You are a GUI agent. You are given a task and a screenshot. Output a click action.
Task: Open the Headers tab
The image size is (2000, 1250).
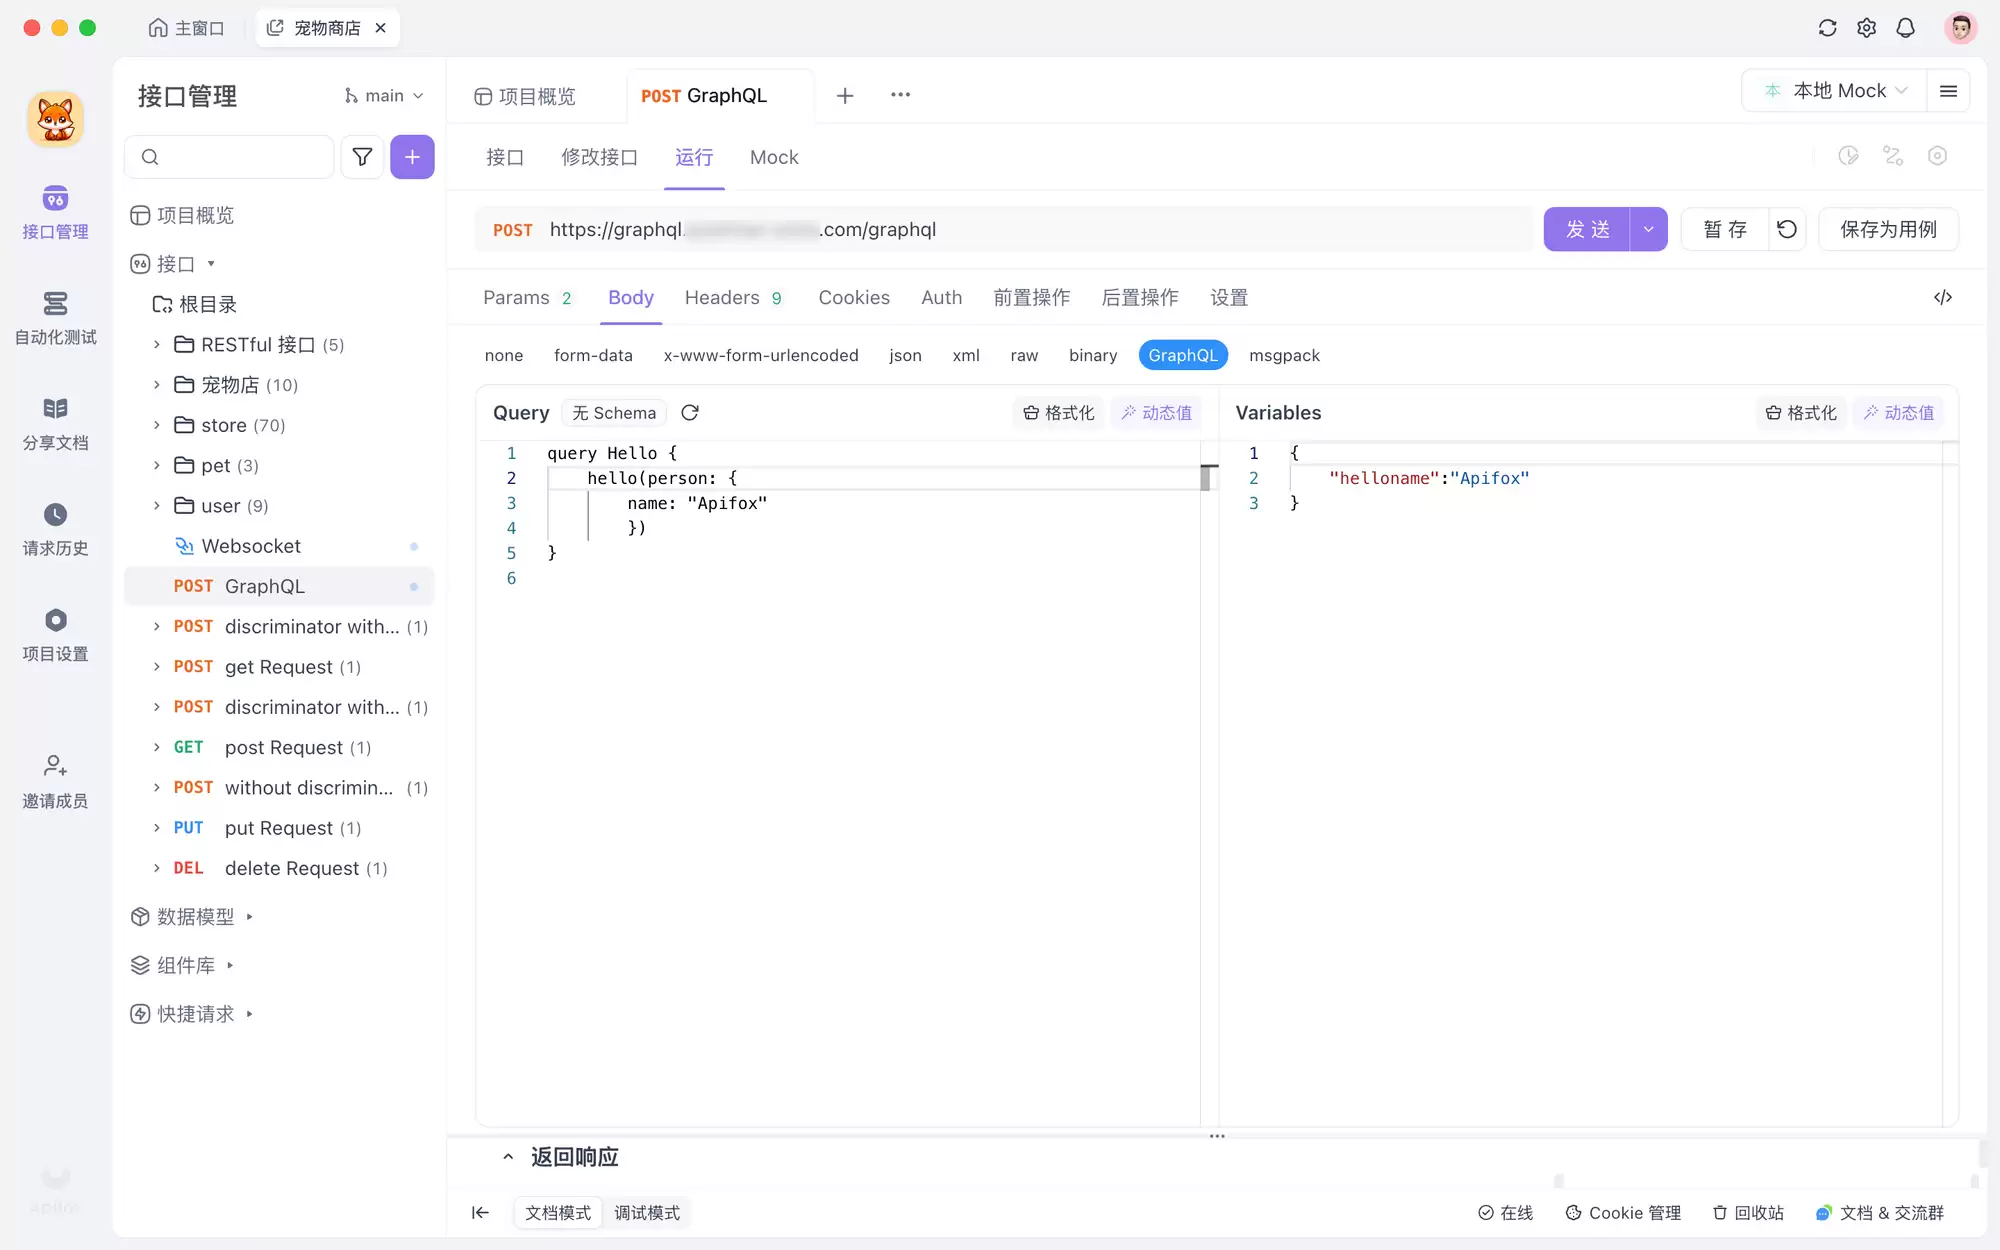[x=733, y=298]
